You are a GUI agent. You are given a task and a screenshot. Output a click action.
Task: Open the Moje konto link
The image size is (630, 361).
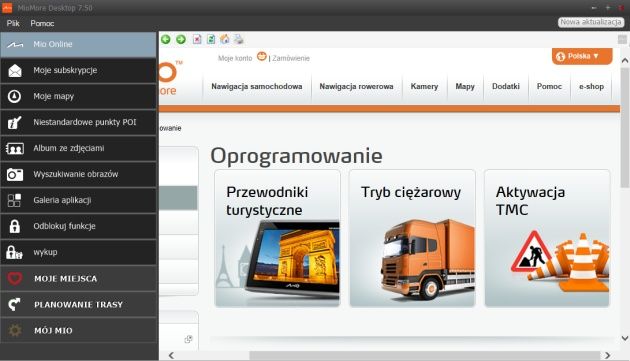pos(235,58)
